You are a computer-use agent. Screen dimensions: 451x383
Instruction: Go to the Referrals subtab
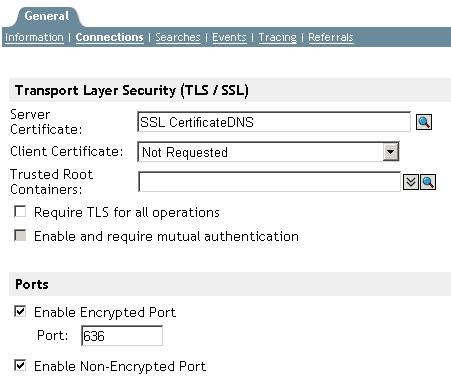(331, 37)
